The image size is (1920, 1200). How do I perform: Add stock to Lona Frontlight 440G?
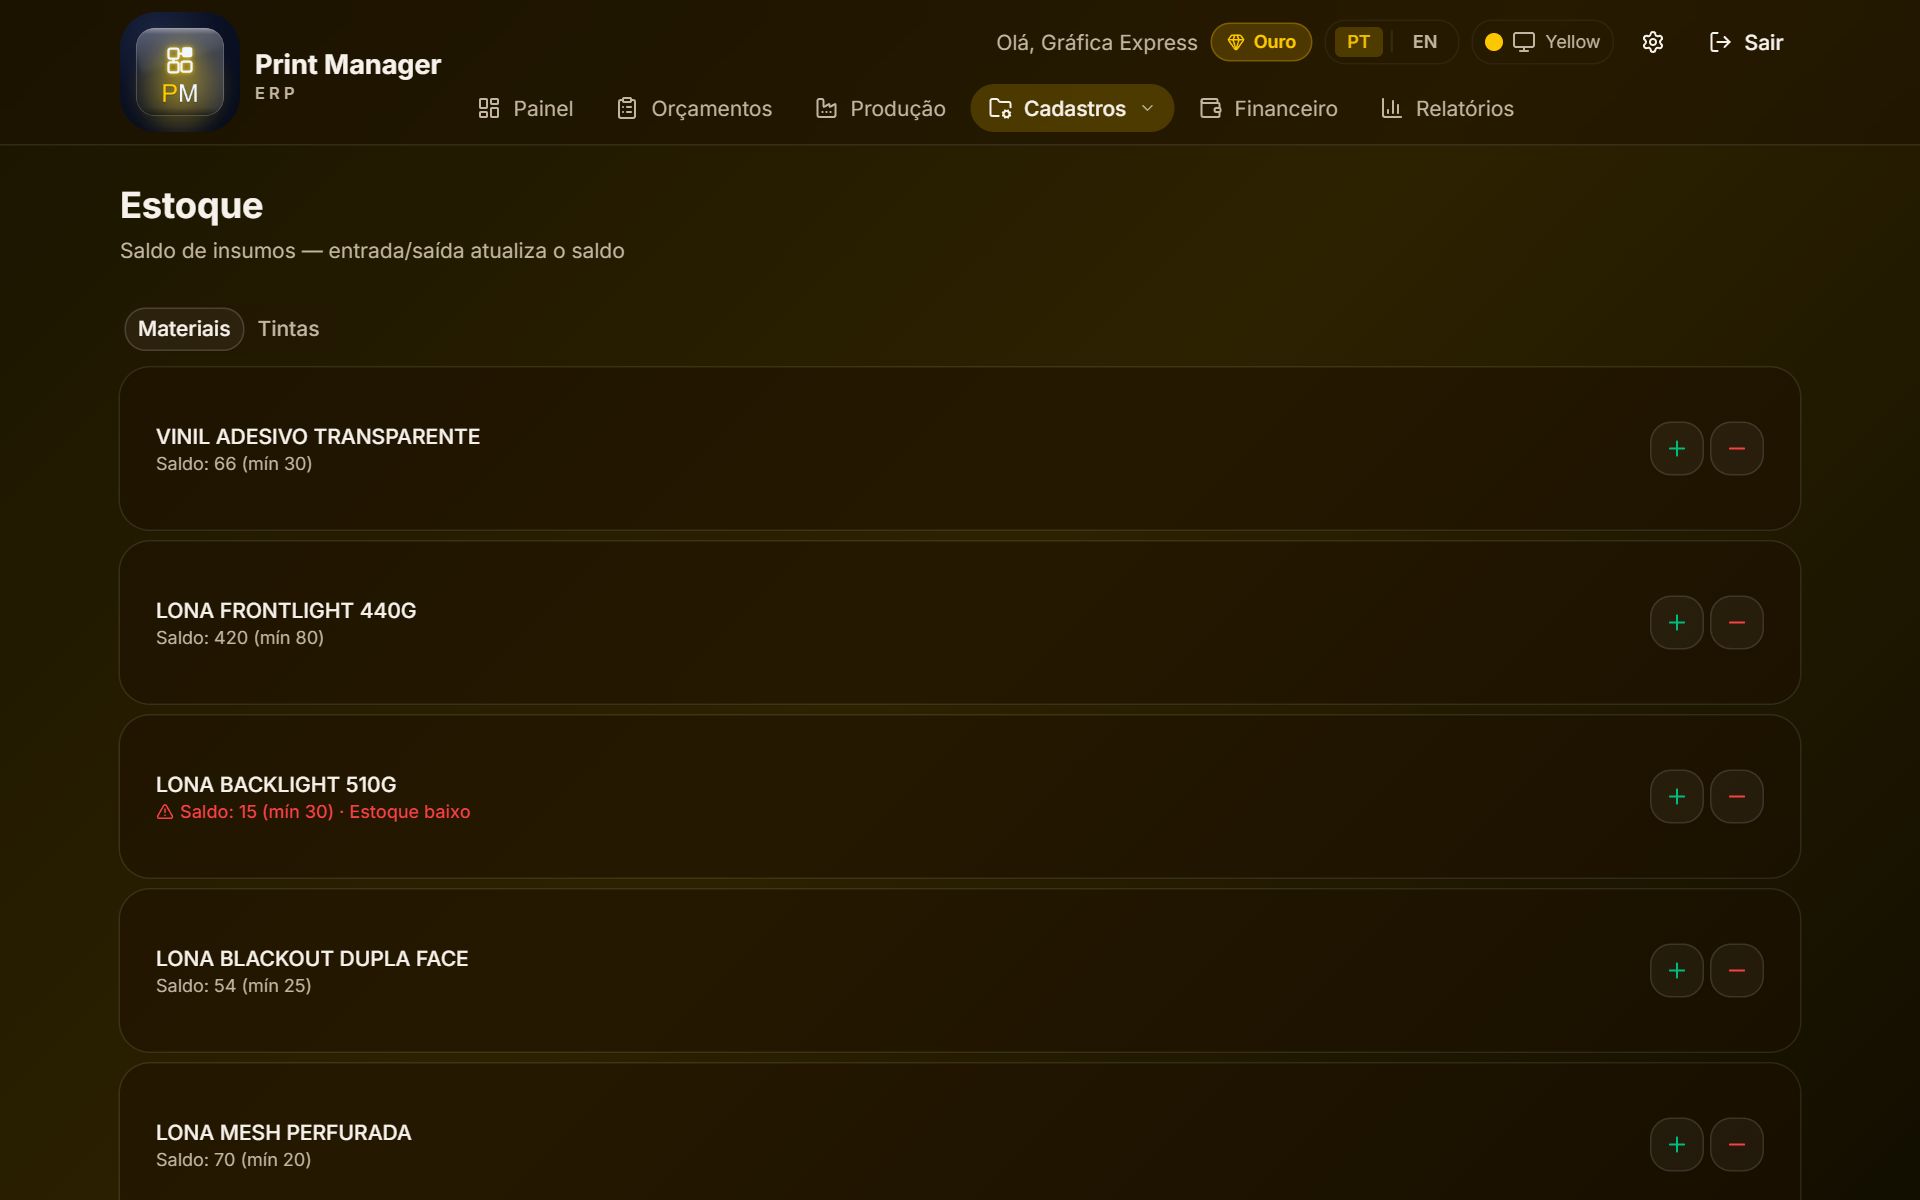[x=1677, y=623]
